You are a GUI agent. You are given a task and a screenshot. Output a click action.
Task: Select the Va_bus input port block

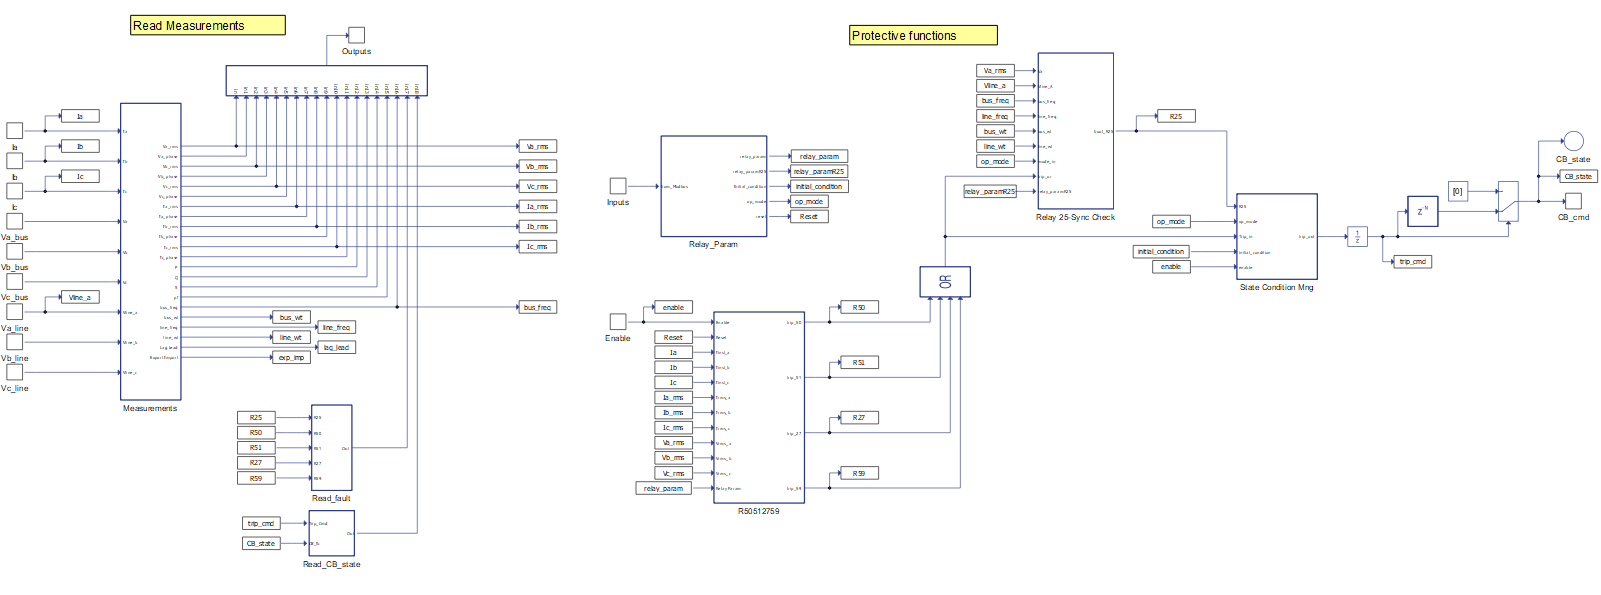point(15,221)
